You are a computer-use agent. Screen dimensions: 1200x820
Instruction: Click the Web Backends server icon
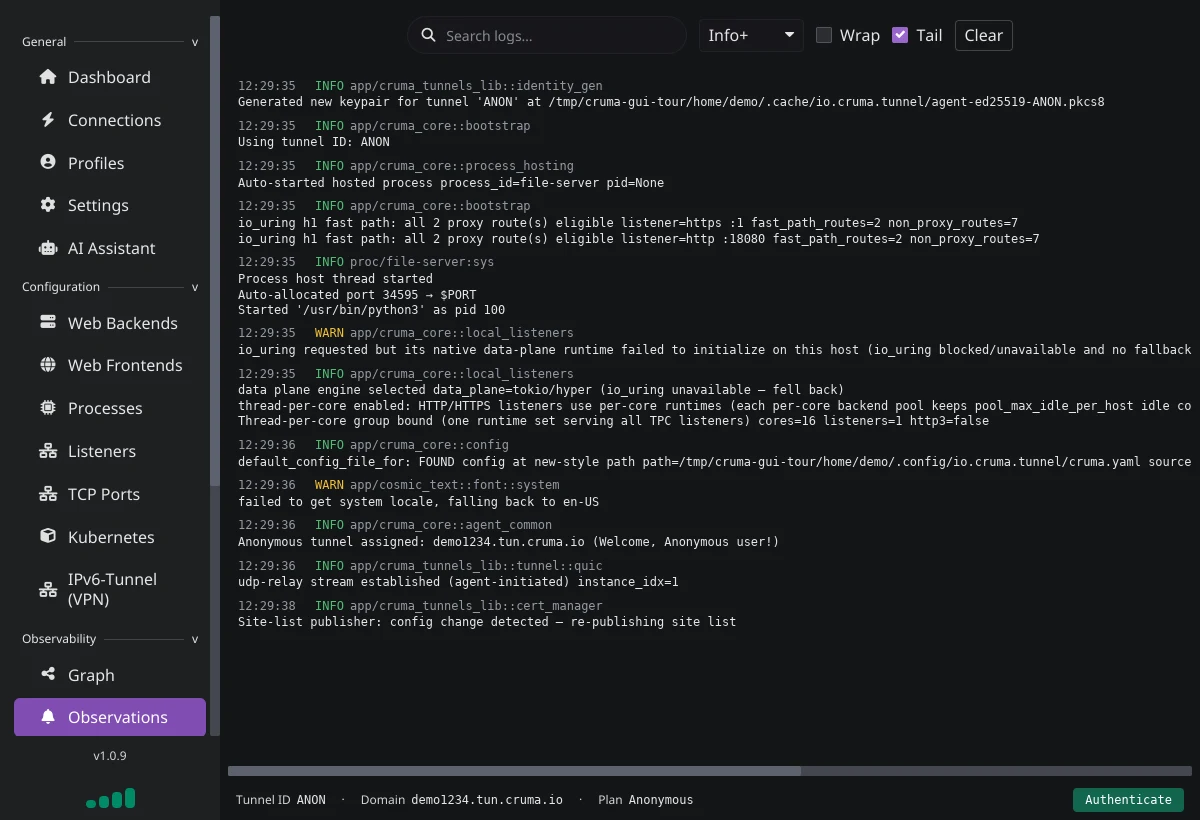coord(47,323)
